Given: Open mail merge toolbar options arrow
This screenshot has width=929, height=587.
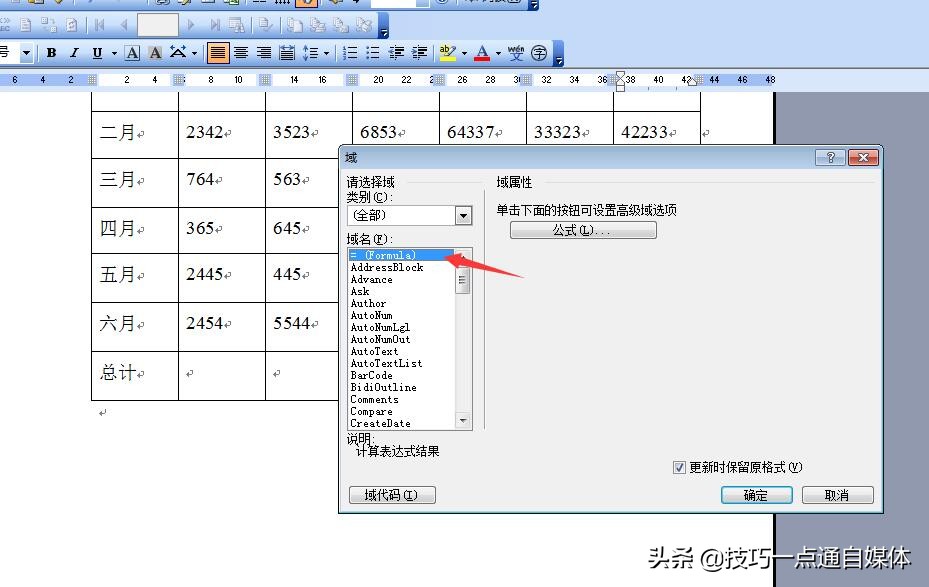Looking at the screenshot, I should pos(383,26).
